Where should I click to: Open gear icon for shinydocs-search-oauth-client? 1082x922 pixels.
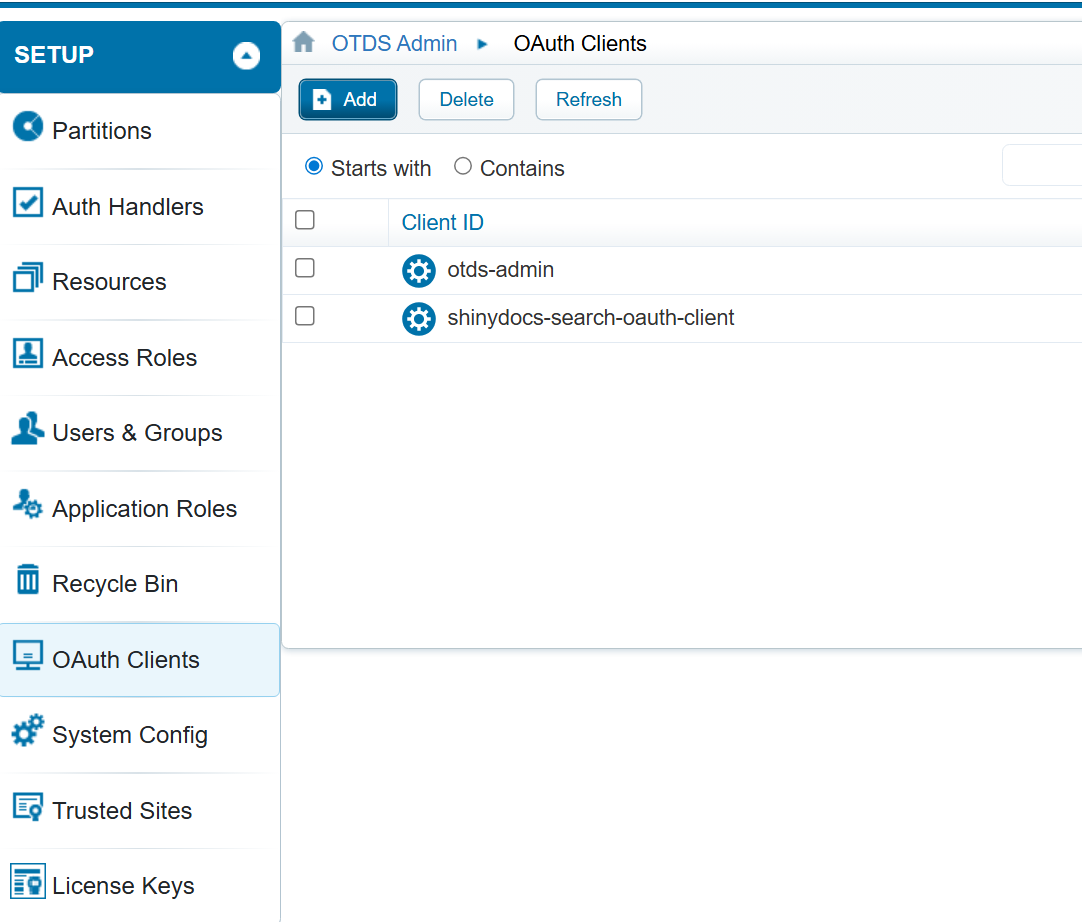[x=419, y=319]
